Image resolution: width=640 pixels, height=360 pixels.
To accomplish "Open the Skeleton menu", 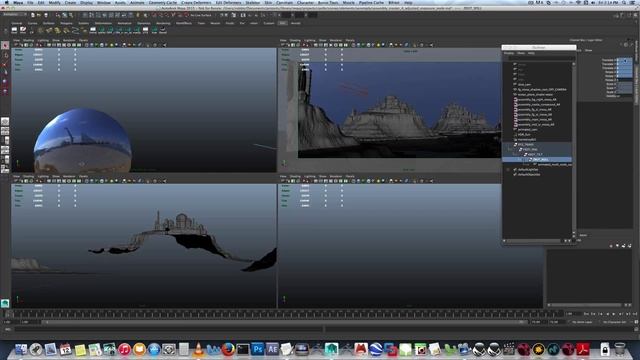I will (x=253, y=2).
